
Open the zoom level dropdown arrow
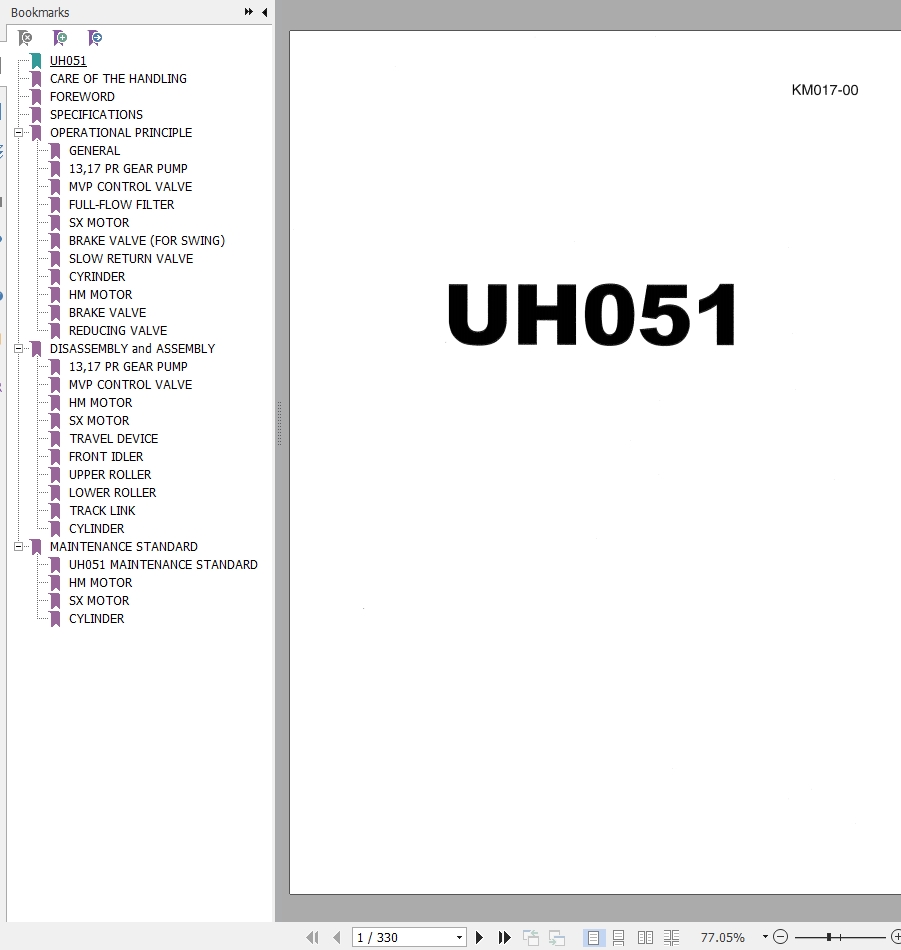765,937
